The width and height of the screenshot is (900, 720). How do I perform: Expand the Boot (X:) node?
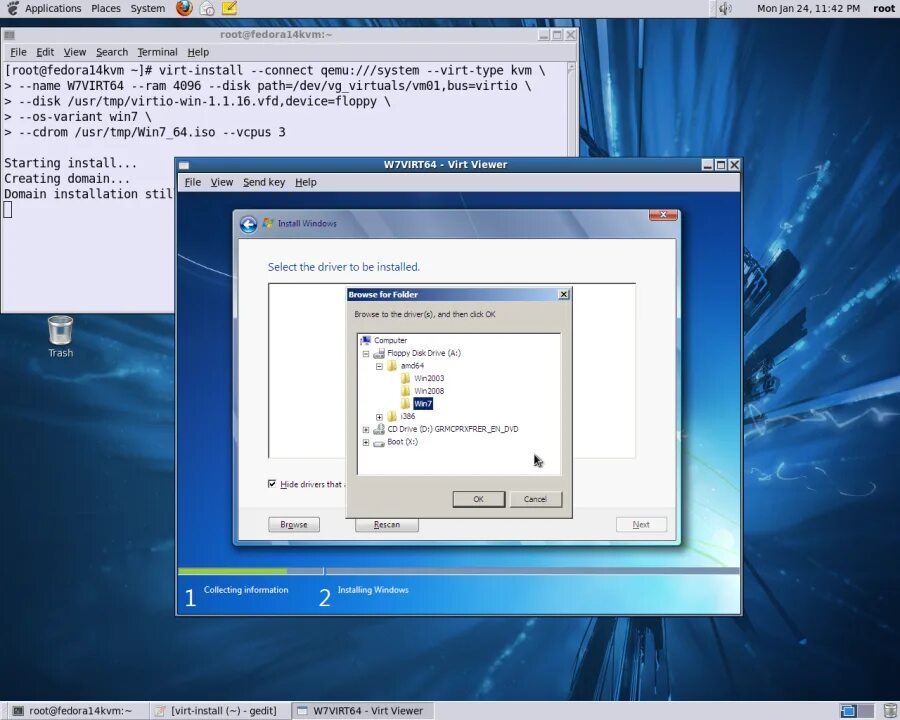pos(366,443)
